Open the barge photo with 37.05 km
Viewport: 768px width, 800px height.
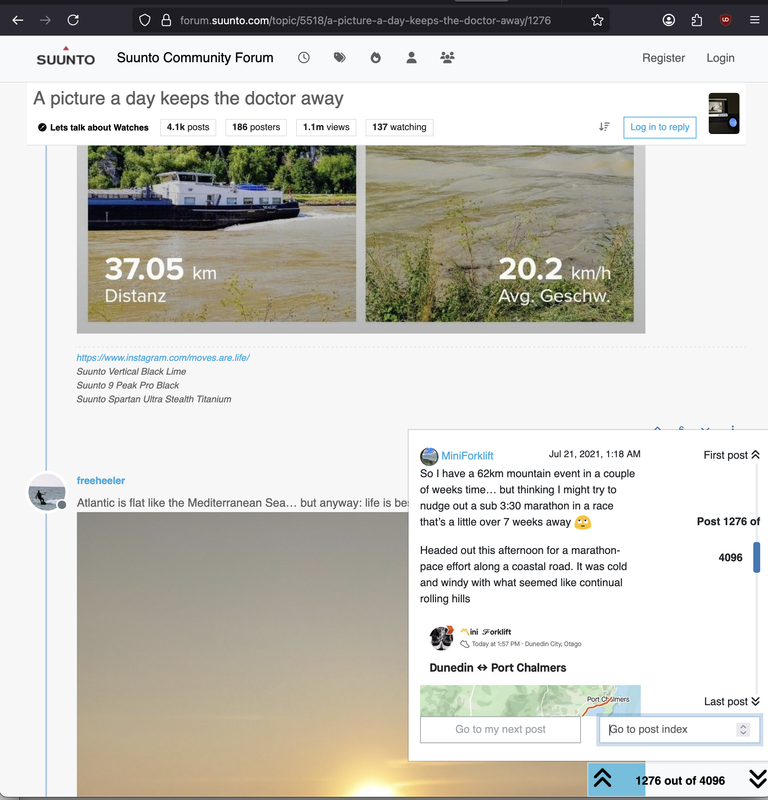[222, 233]
